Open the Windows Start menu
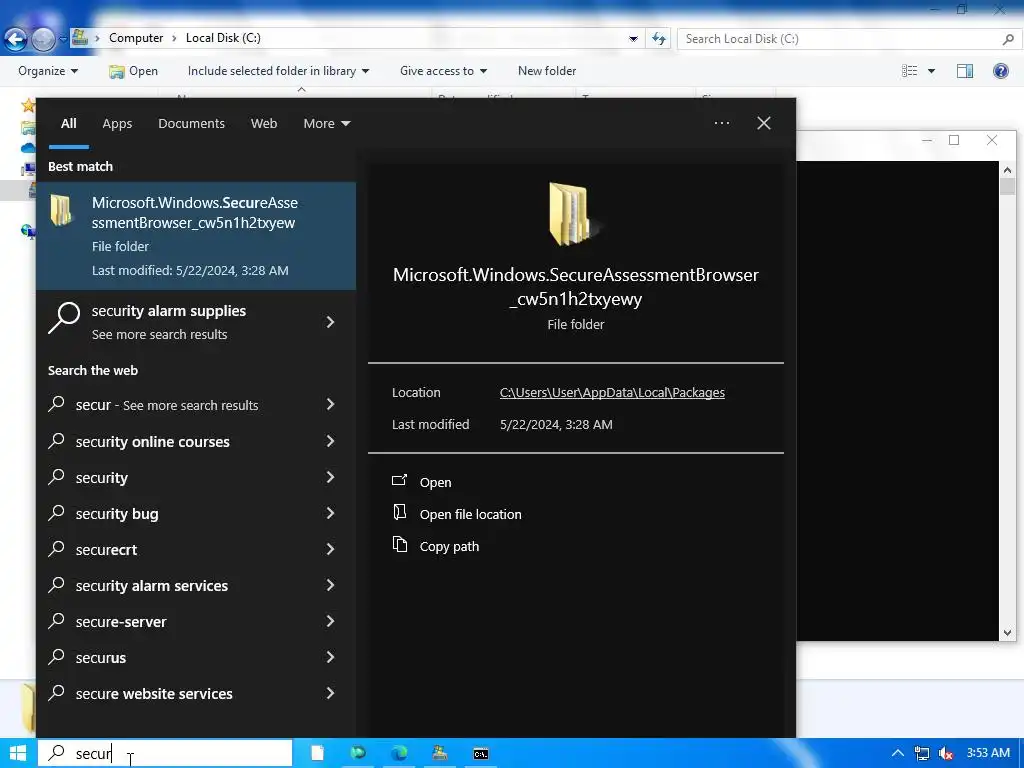This screenshot has width=1024, height=768. tap(18, 754)
